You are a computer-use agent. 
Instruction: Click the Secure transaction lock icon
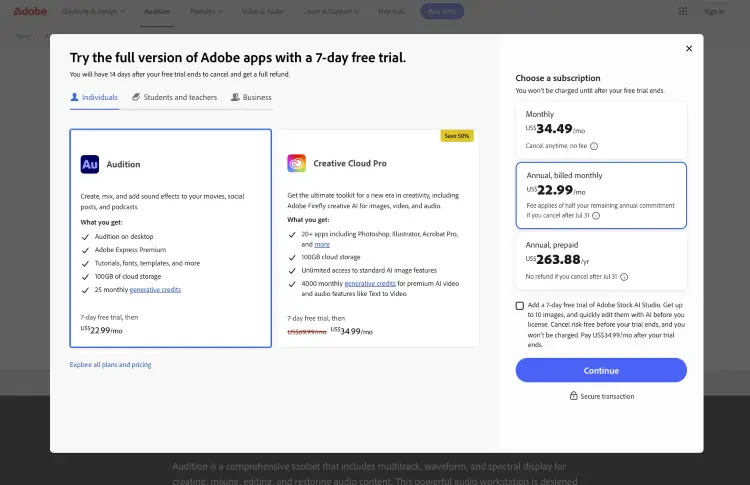point(574,396)
